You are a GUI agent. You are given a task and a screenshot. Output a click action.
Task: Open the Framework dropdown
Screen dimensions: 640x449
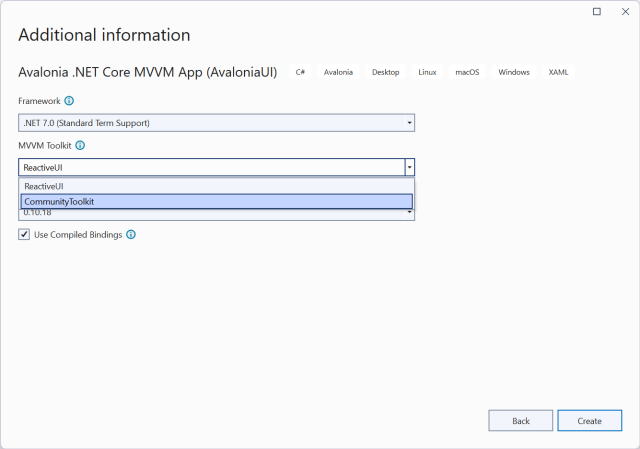(216, 123)
